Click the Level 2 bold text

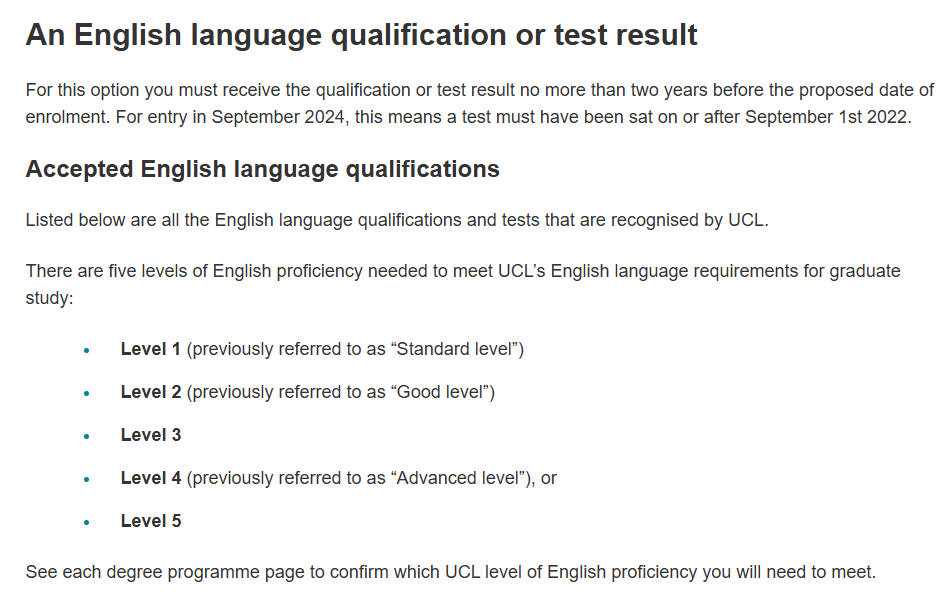point(151,392)
